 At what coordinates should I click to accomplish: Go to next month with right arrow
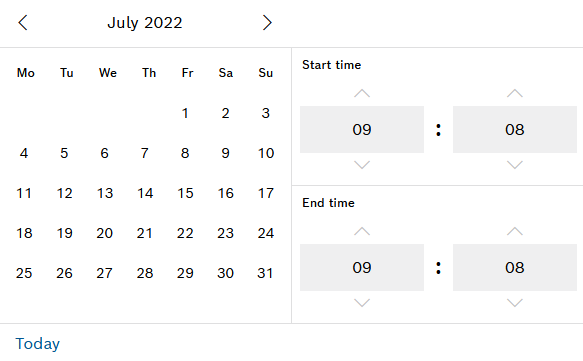point(267,23)
